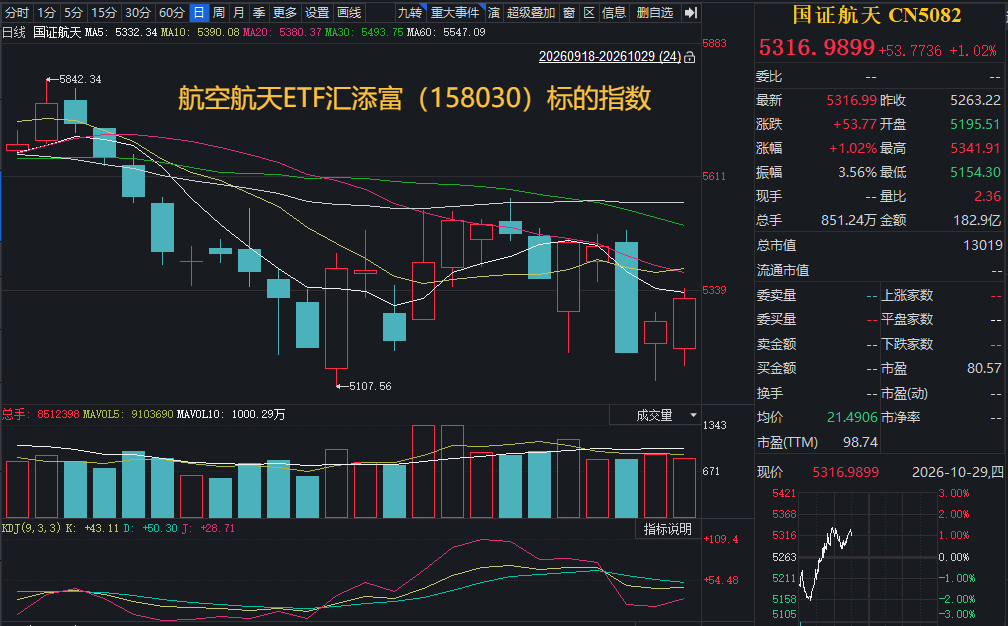Toggle the date range lock icon
1008x626 pixels.
(690, 57)
